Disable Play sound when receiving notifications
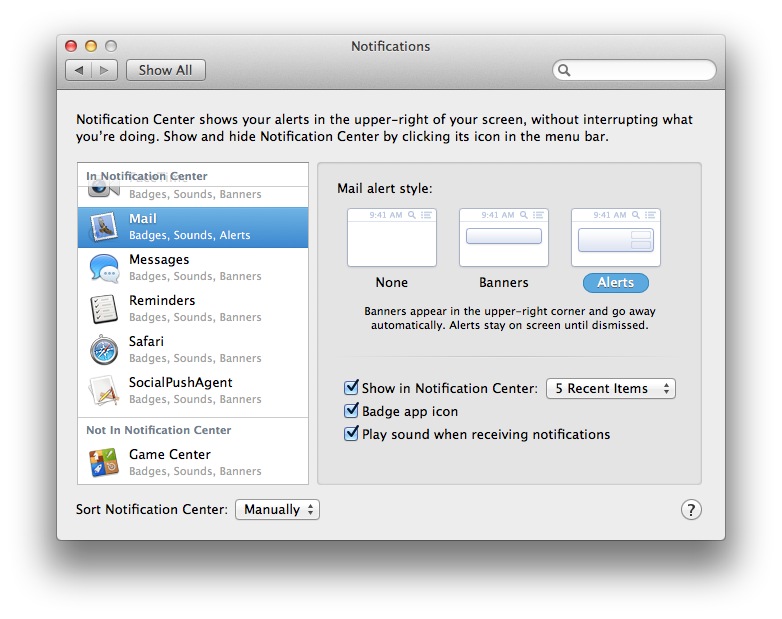This screenshot has width=782, height=619. [351, 433]
